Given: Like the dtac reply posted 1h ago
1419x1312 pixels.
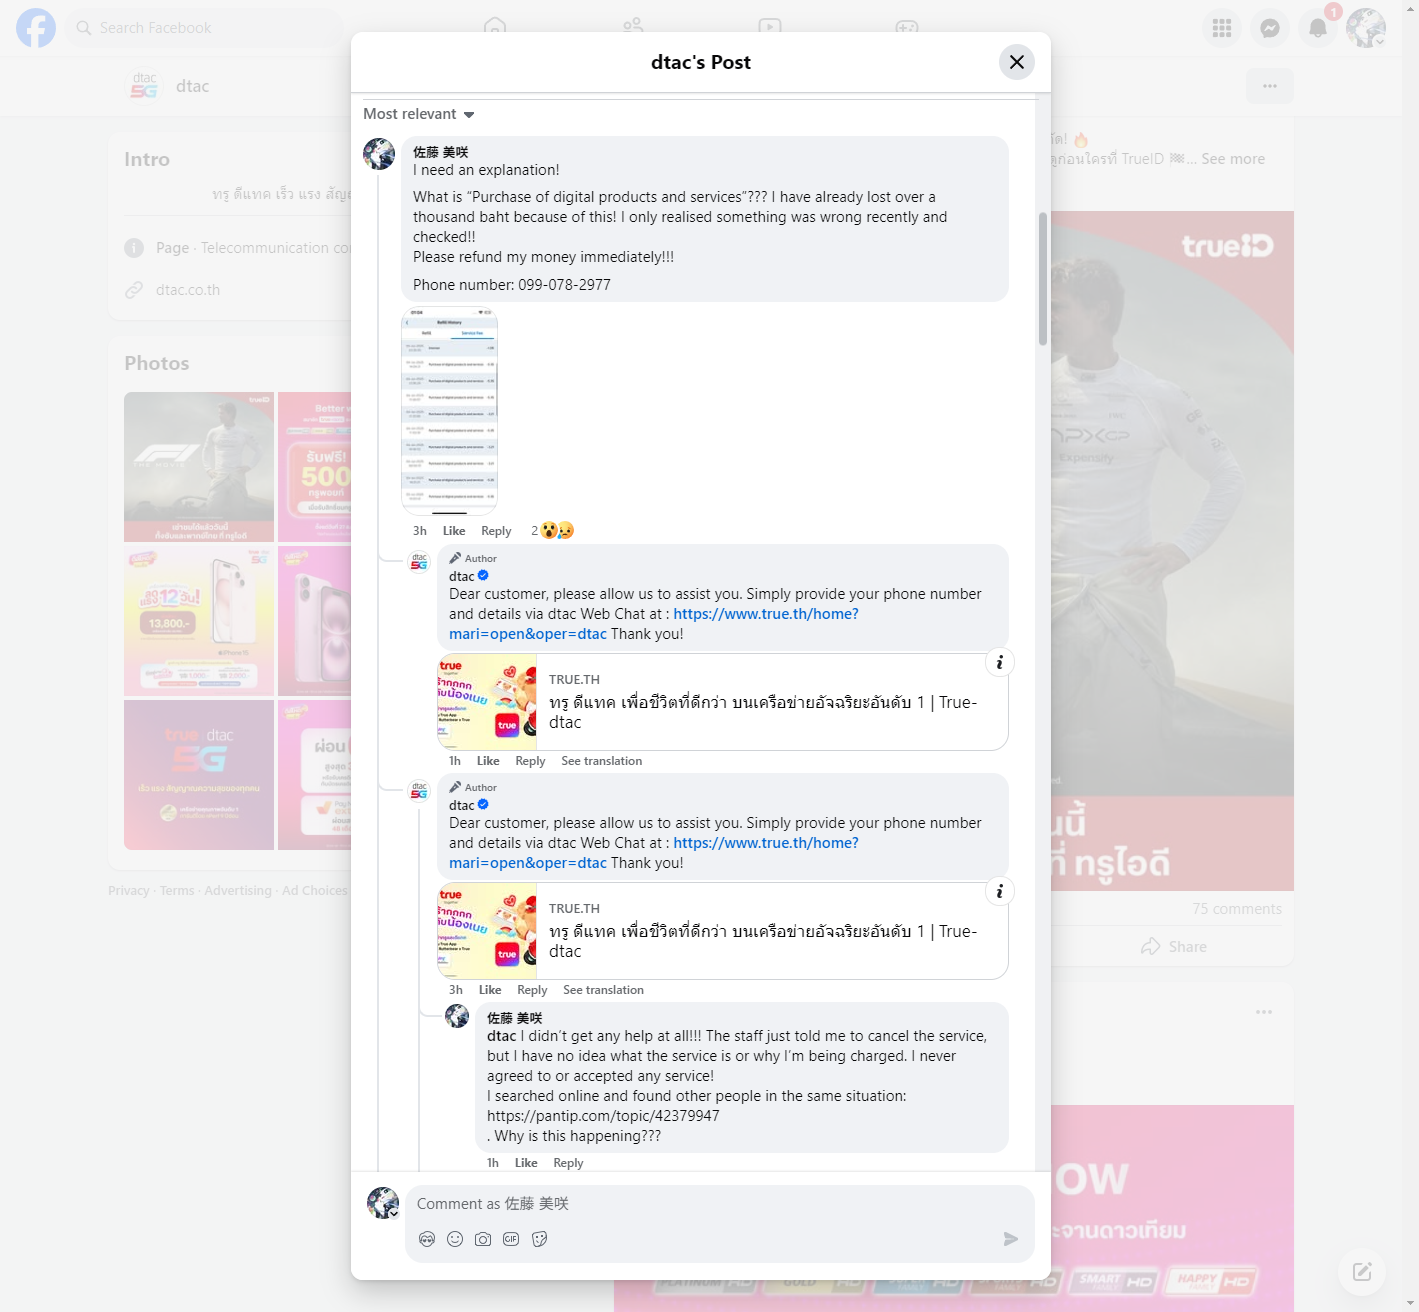Looking at the screenshot, I should pyautogui.click(x=488, y=761).
